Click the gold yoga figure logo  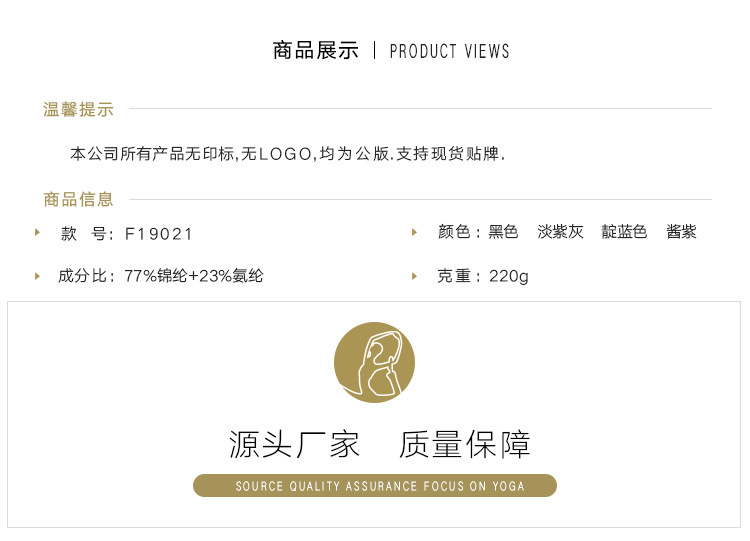click(x=374, y=363)
